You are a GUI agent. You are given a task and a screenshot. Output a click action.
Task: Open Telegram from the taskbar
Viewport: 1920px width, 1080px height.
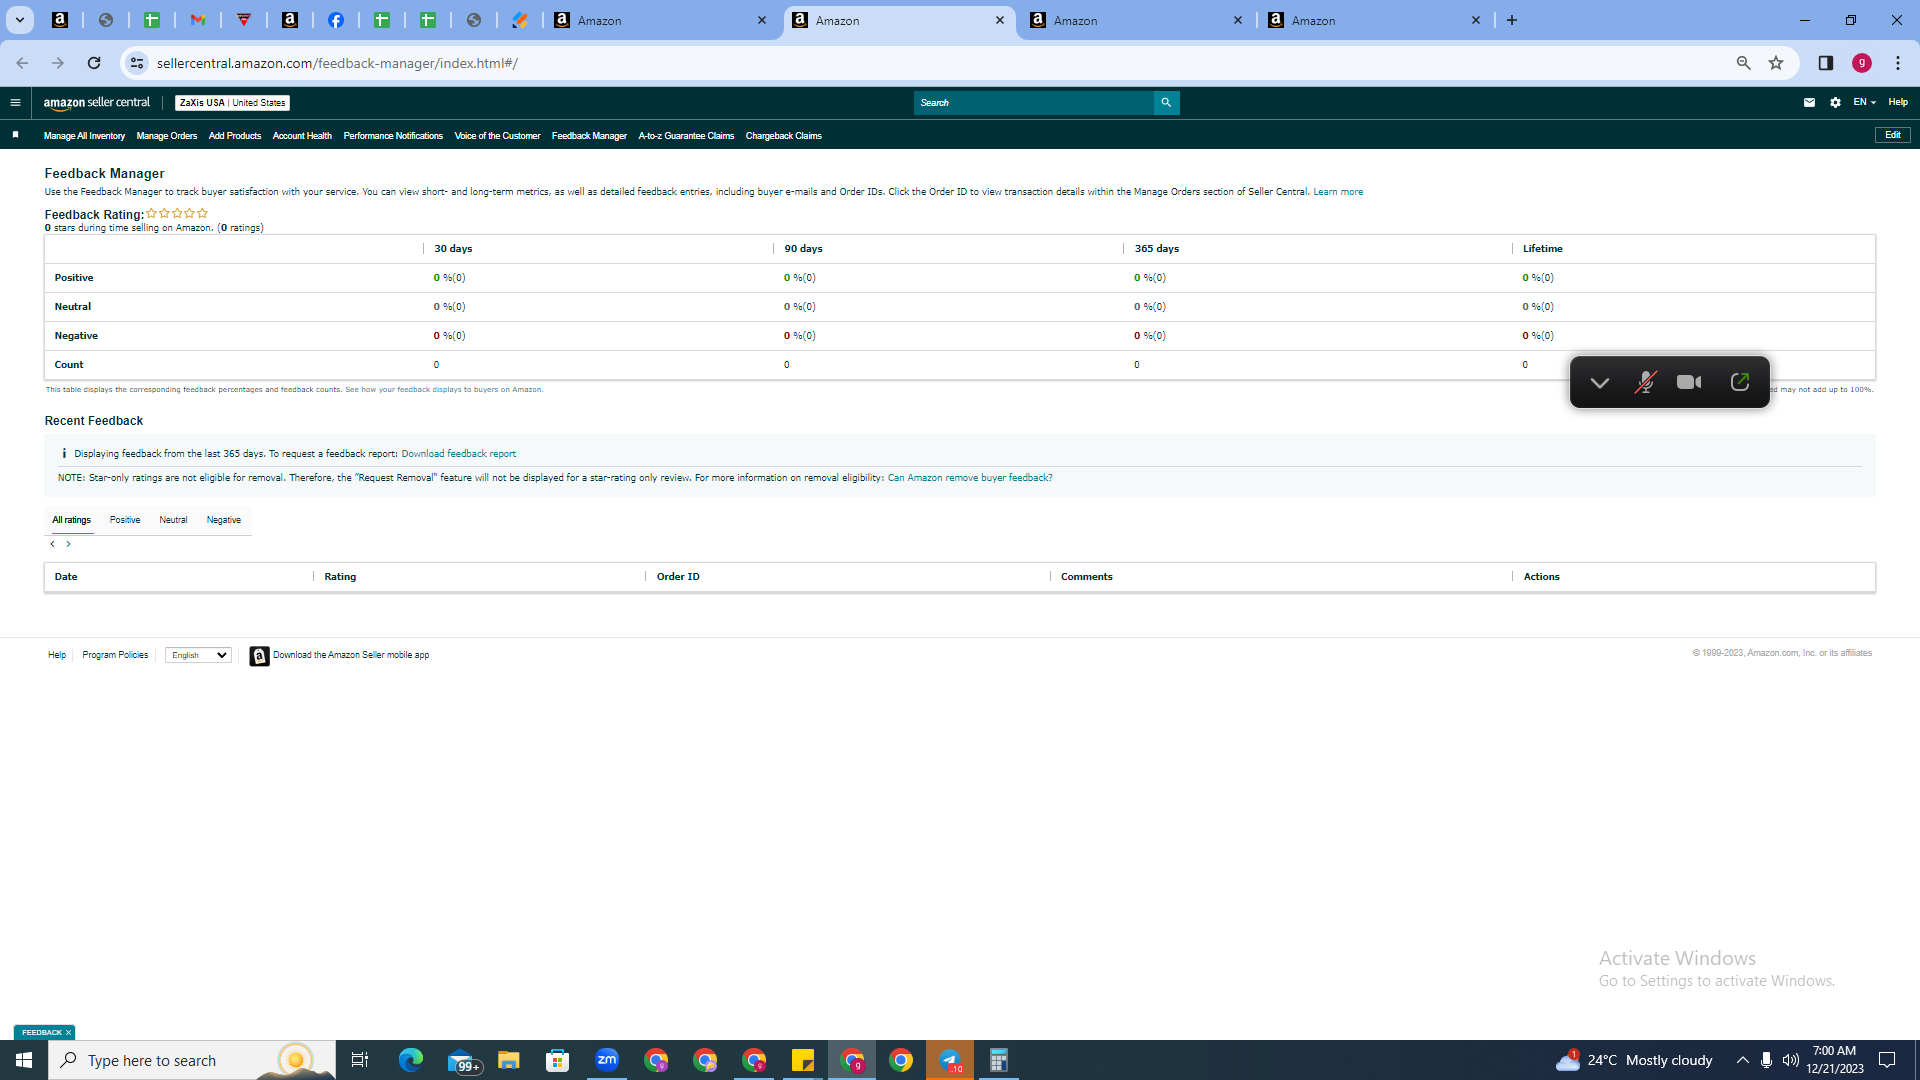tap(950, 1060)
